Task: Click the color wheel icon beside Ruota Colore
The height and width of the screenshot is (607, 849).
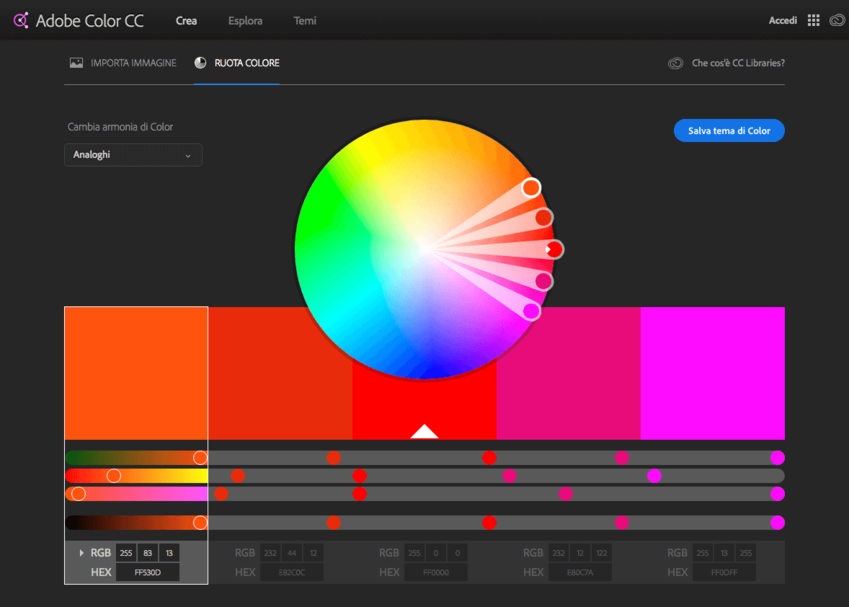Action: pyautogui.click(x=200, y=63)
